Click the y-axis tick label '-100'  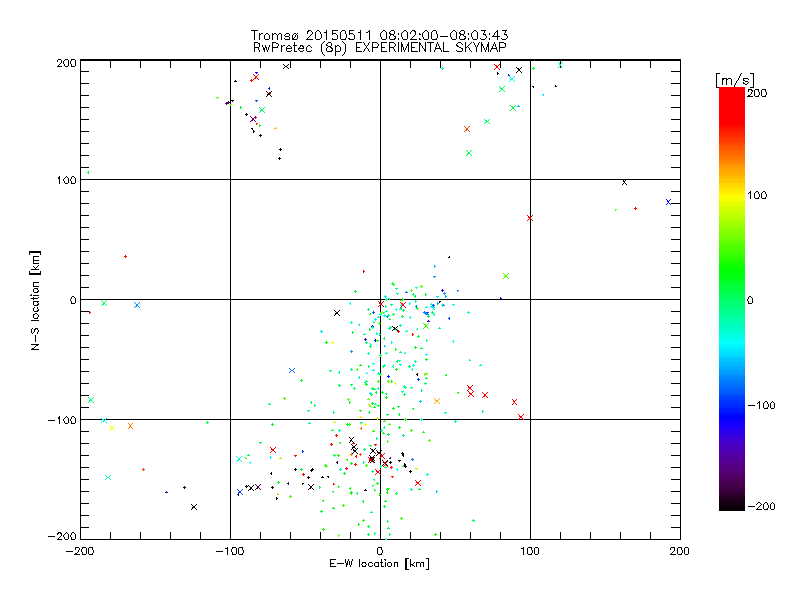pos(62,420)
